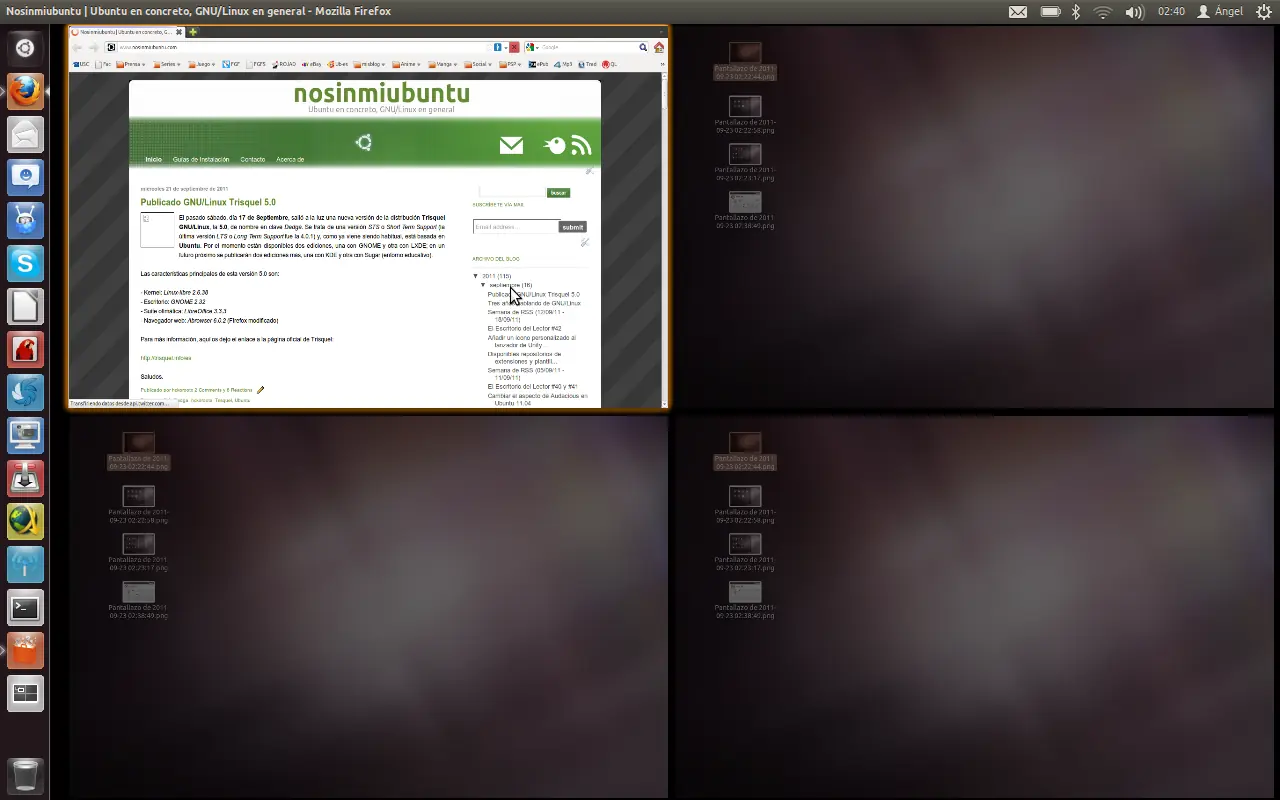
Task: Select the first screenshot file in bottom-left workspace
Action: click(x=138, y=452)
